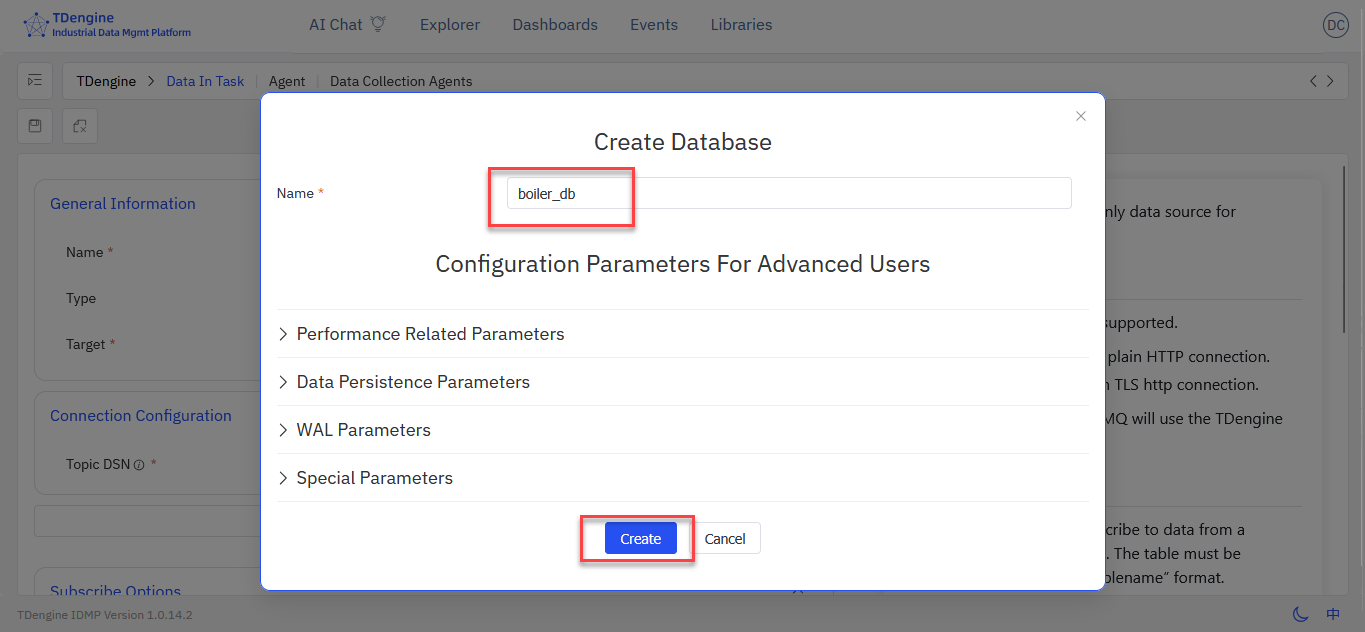Go to the previous item using left arrow
1365x632 pixels.
tap(1313, 81)
